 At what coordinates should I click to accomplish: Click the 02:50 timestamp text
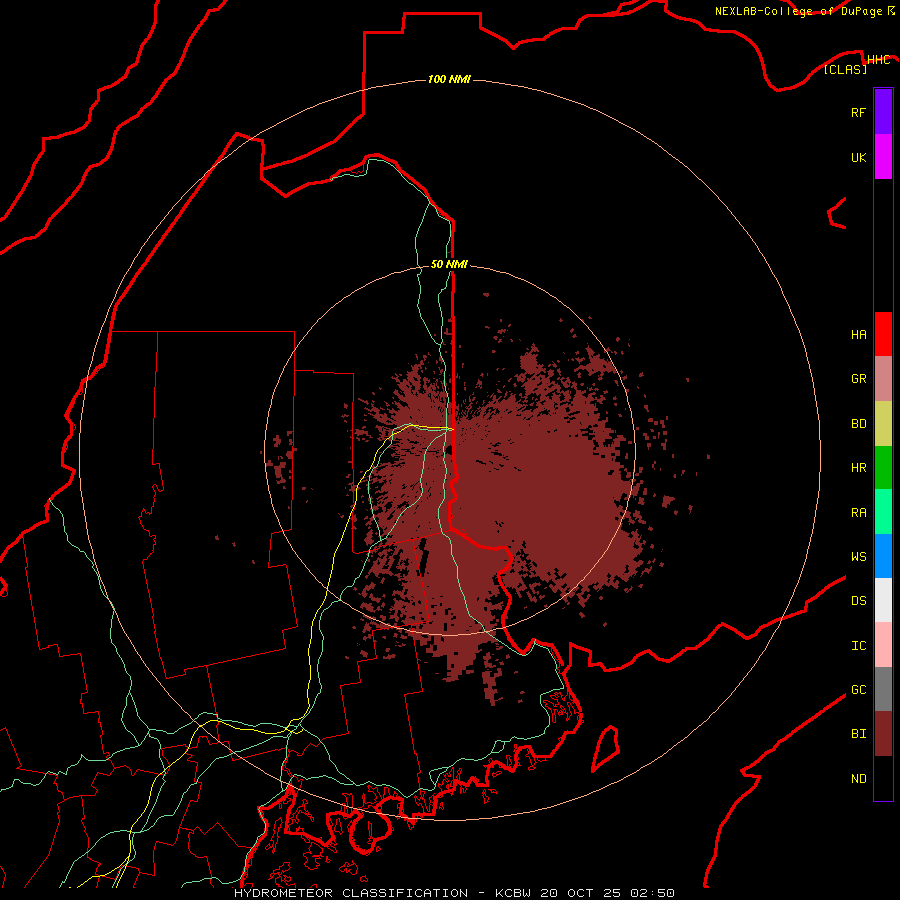(x=652, y=893)
